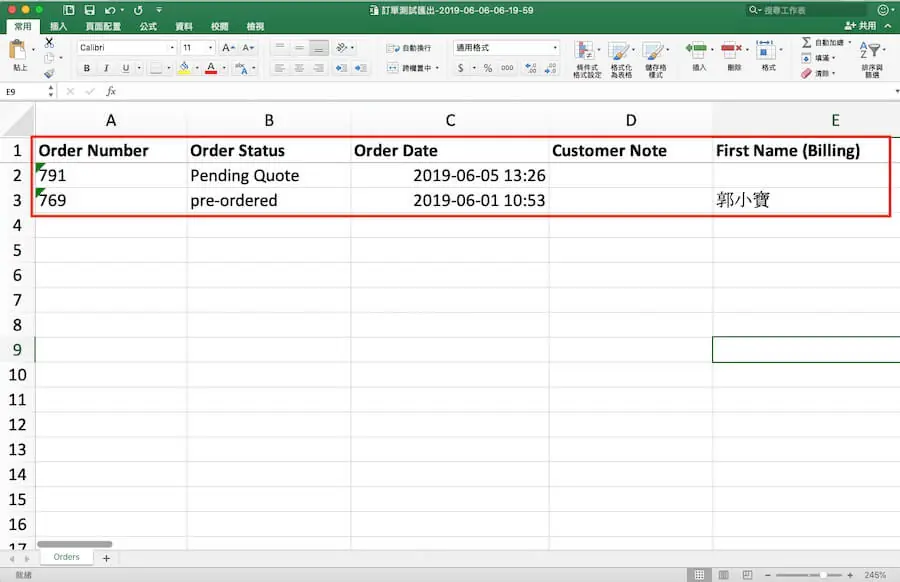Click the Wrap Text (自動換行) button
The image size is (900, 582).
409,48
